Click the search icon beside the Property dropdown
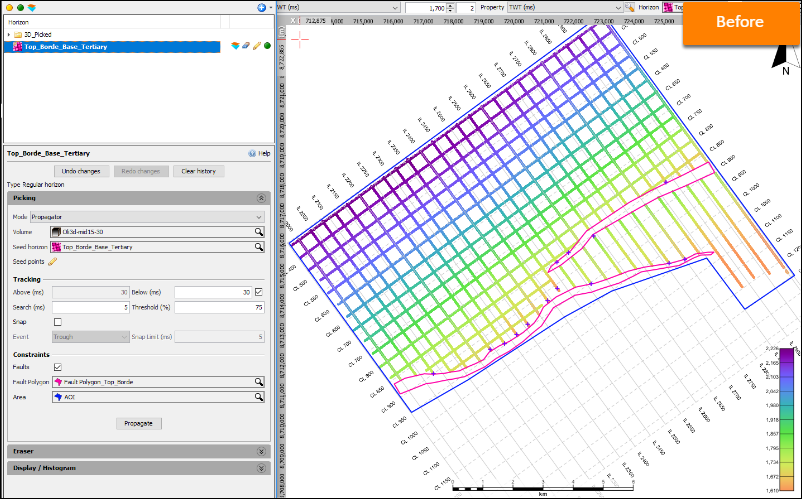The width and height of the screenshot is (802, 499). [629, 7]
